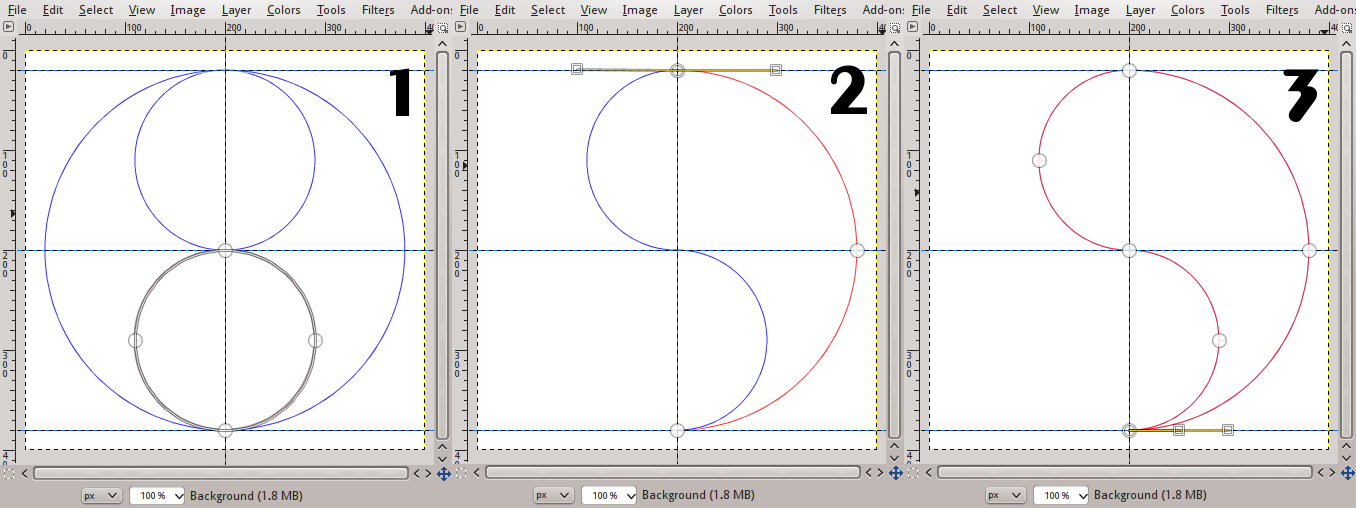Toggle zoom-on-resize icon in third window

(x=1347, y=30)
